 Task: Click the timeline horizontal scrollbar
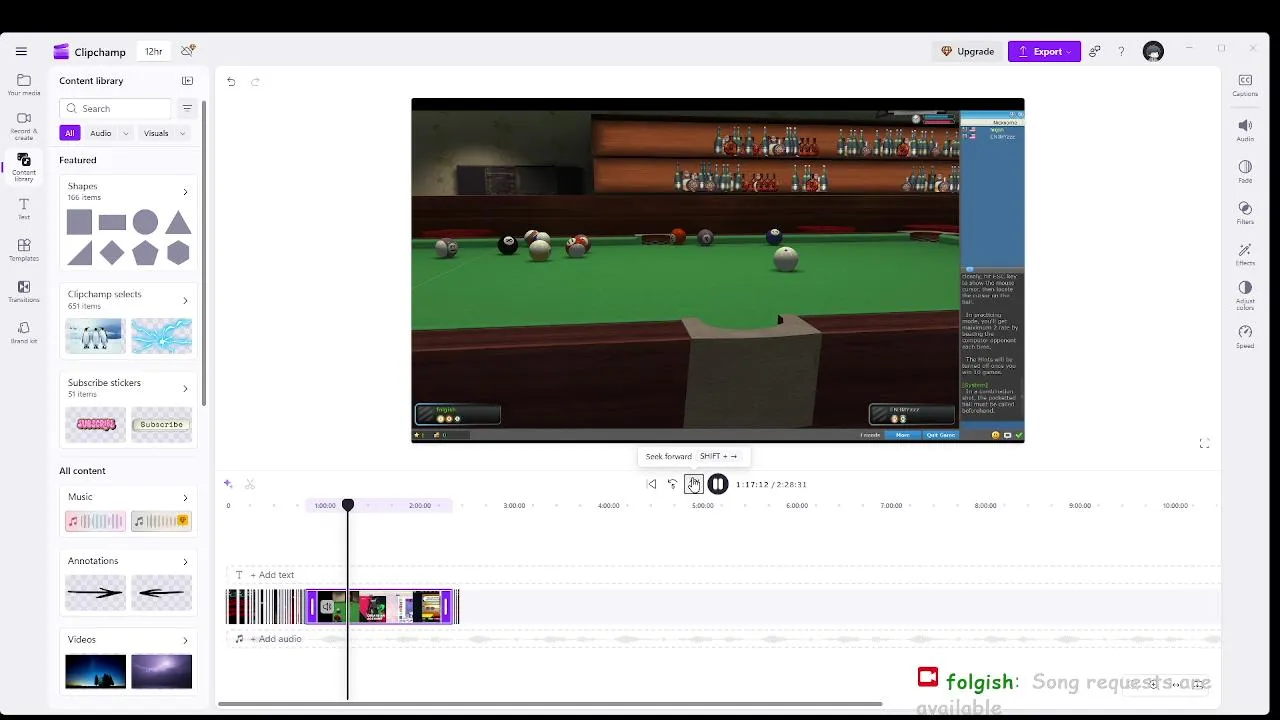(549, 704)
